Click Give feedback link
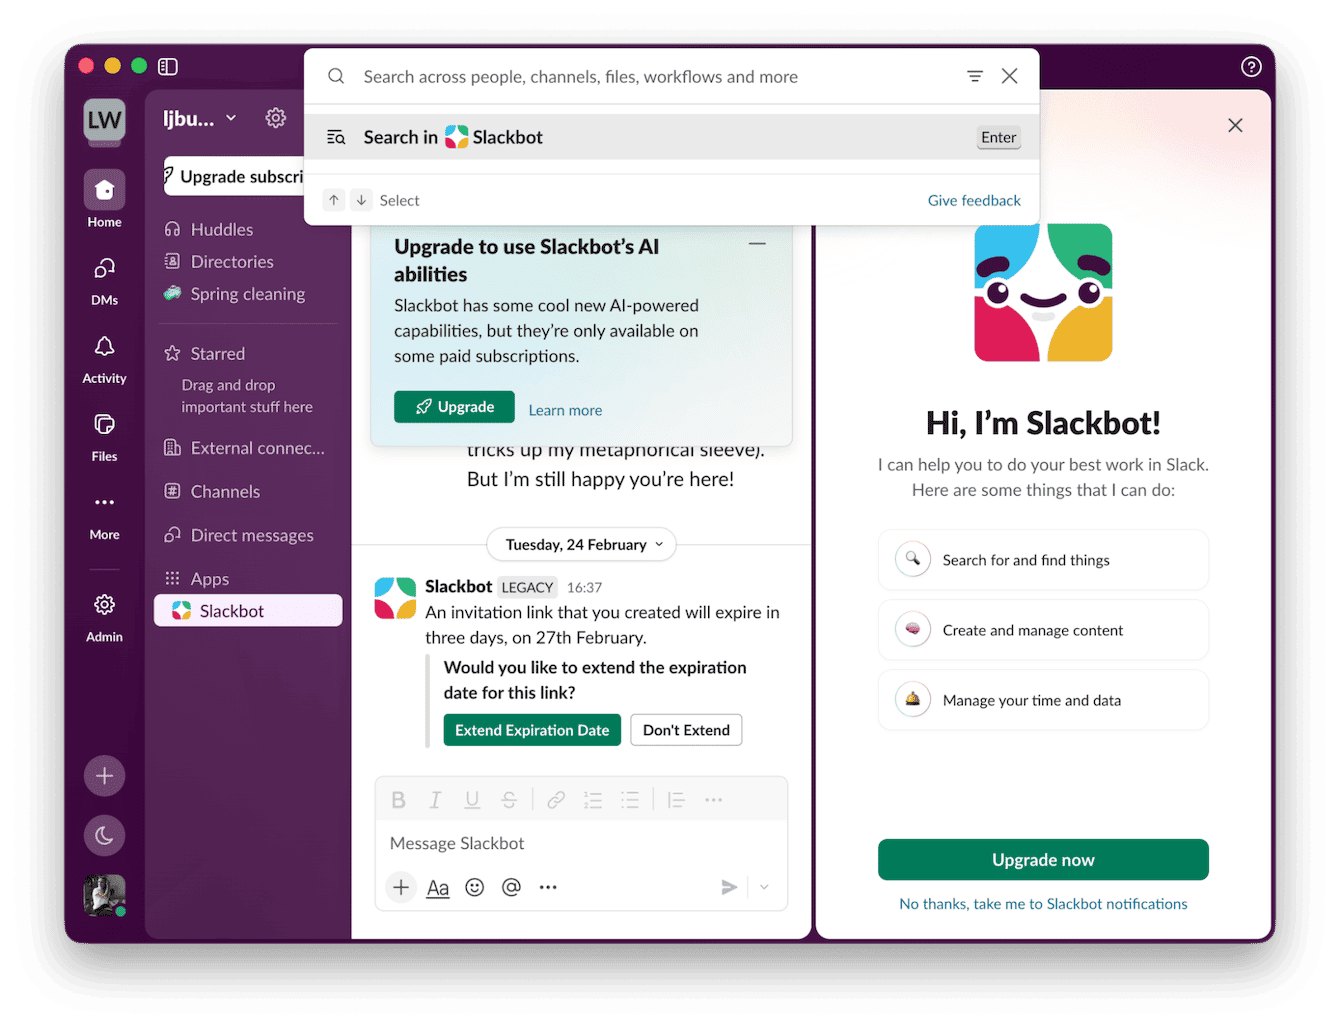 pyautogui.click(x=974, y=200)
